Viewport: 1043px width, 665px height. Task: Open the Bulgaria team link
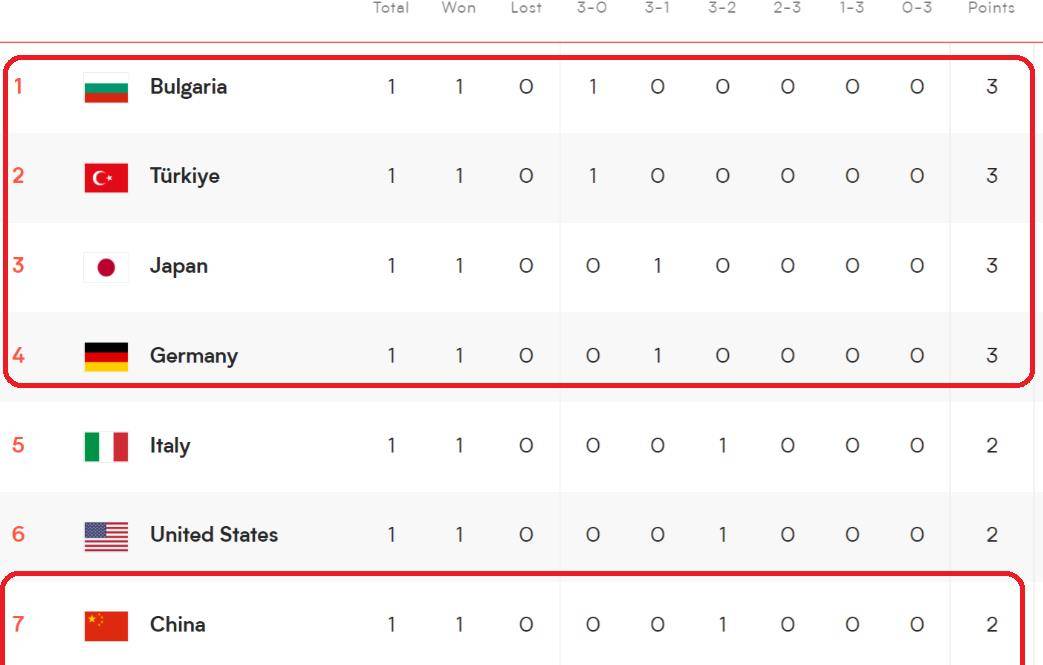(188, 87)
